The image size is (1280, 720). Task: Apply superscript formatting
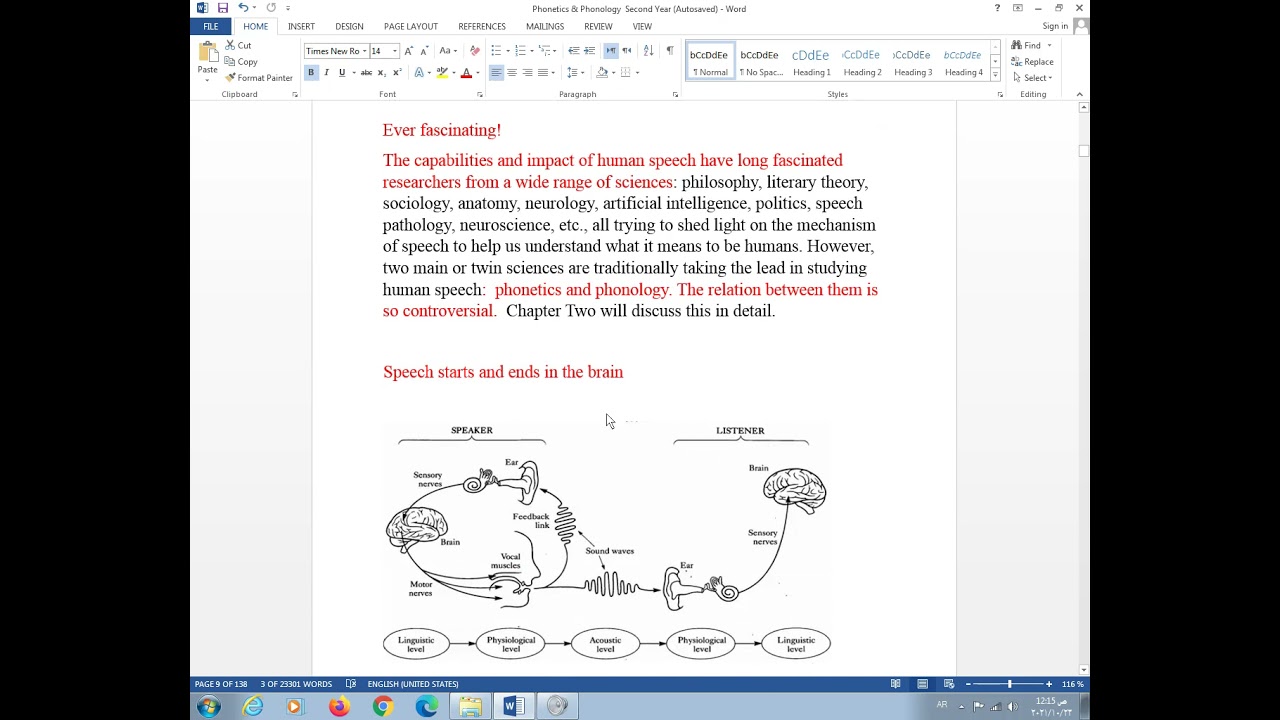pyautogui.click(x=397, y=72)
